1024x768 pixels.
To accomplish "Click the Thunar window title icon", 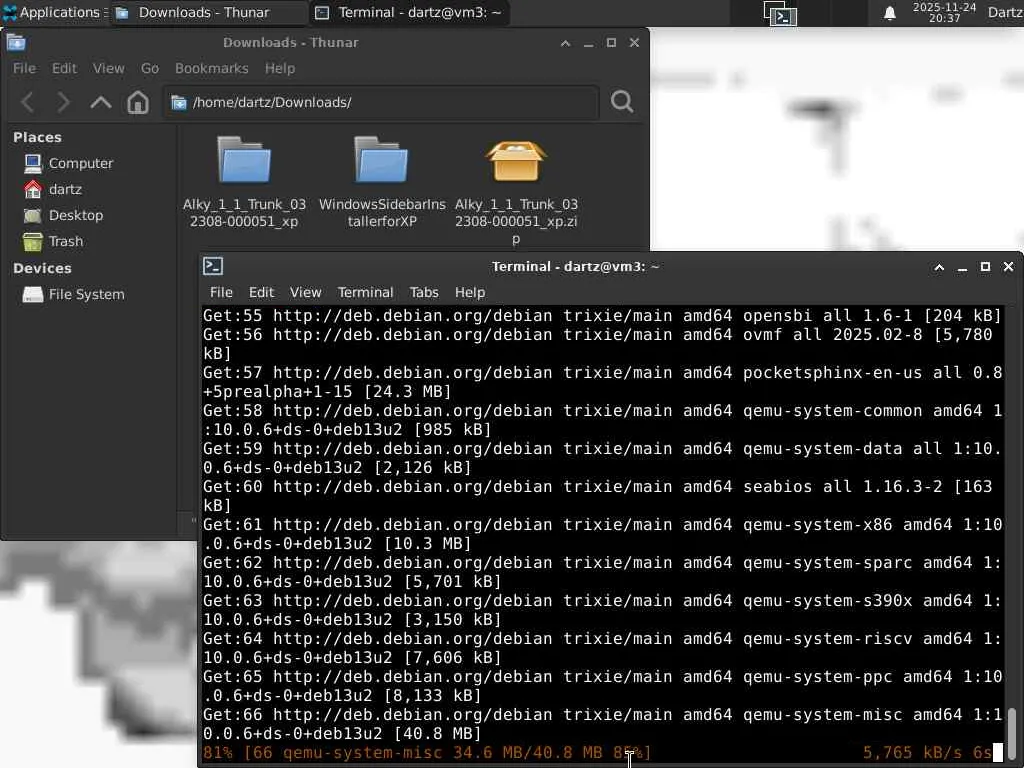I will 16,42.
